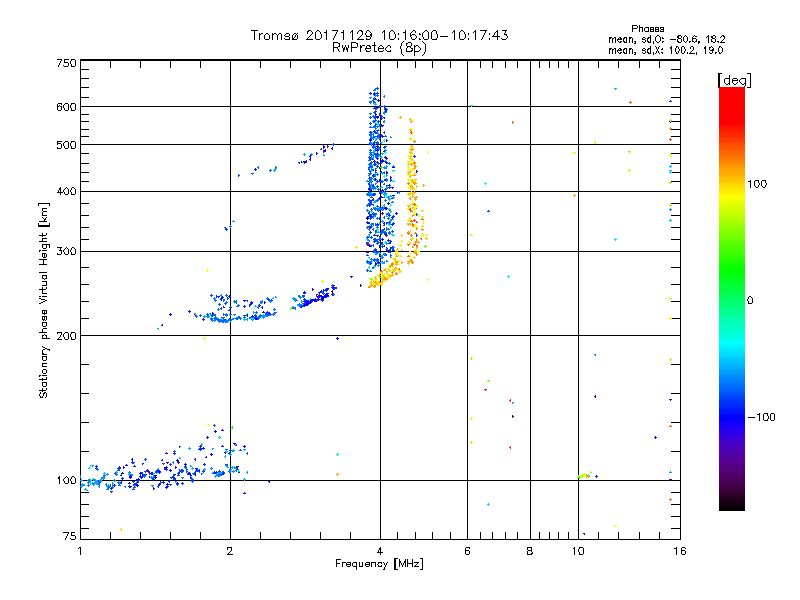This screenshot has width=800, height=600.
Task: Click the colorbar '100' tick label
Action: coord(757,184)
